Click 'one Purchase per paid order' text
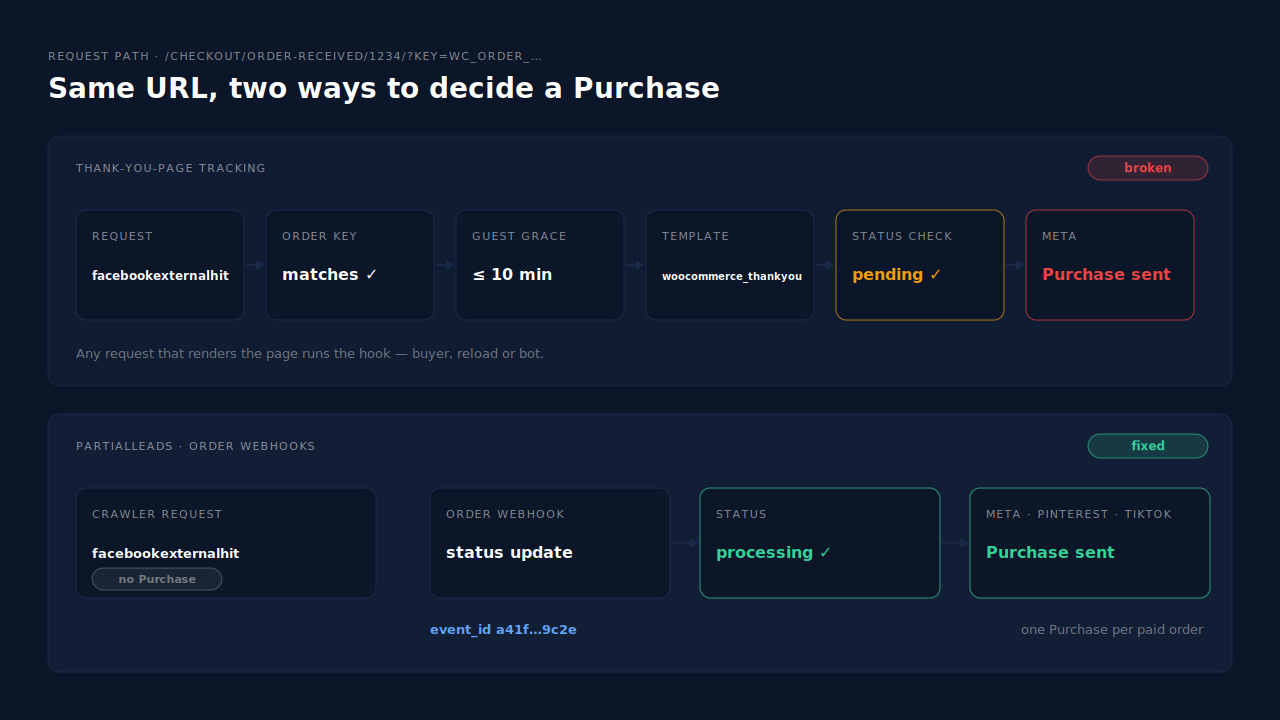This screenshot has height=720, width=1280. 1112,630
